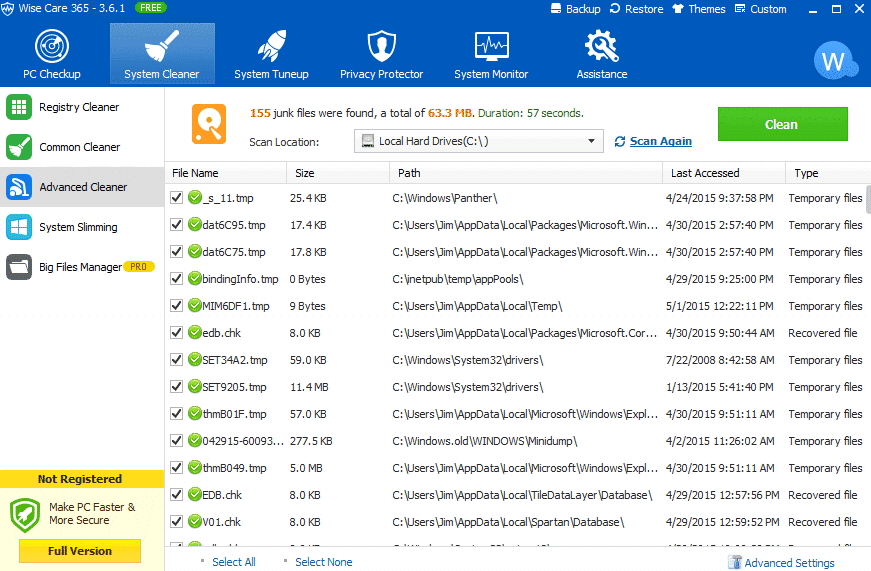This screenshot has height=571, width=871.
Task: Click the Scan Again link
Action: (660, 141)
